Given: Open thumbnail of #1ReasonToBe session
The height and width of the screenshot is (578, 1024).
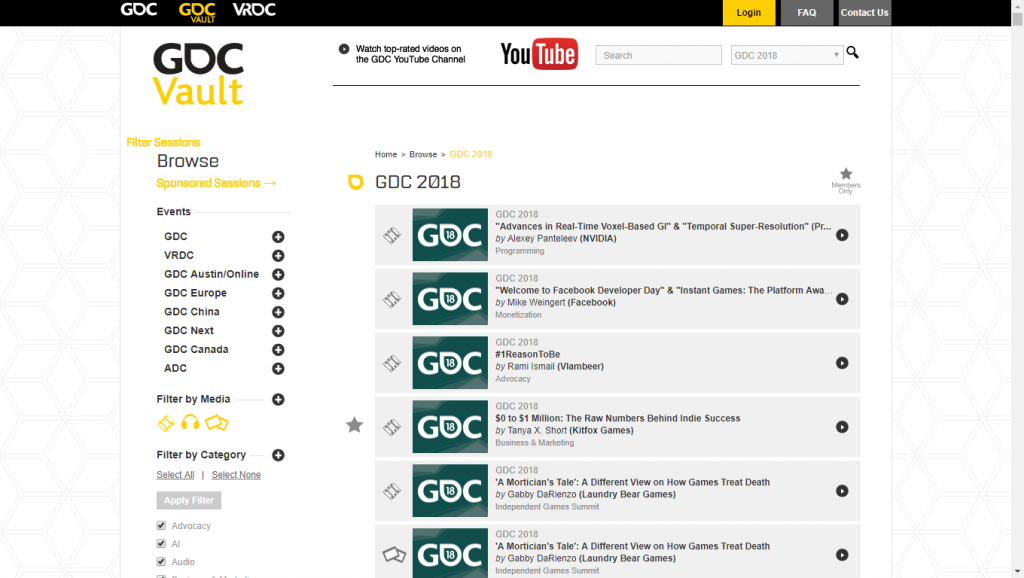Looking at the screenshot, I should 450,363.
